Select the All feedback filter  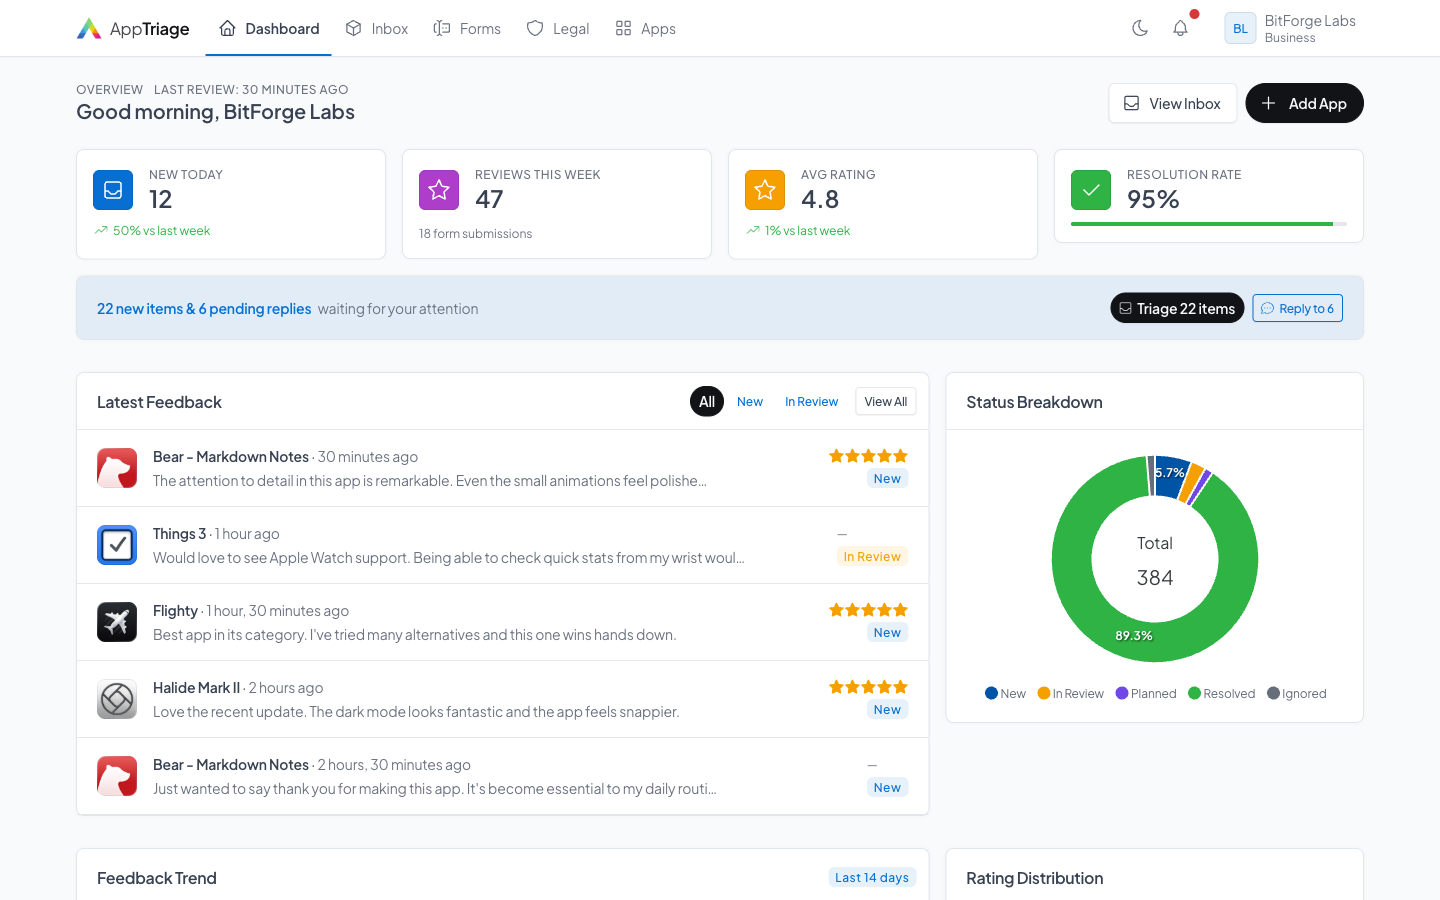pos(707,401)
